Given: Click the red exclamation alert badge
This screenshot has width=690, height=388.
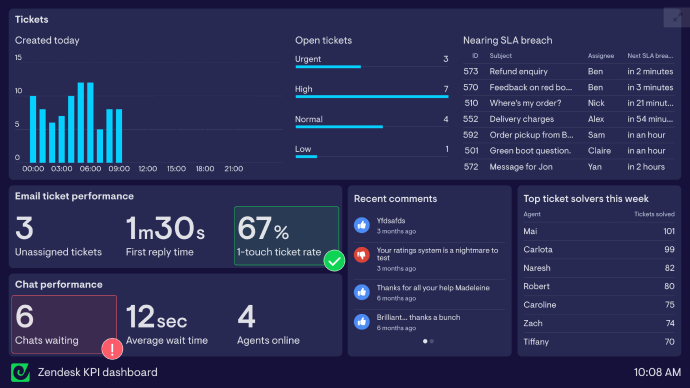Looking at the screenshot, I should (112, 349).
